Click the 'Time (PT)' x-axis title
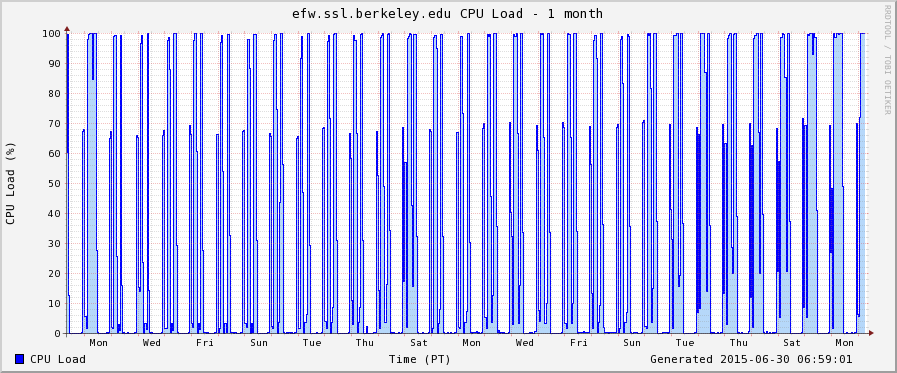Screen dimensions: 897x373 pos(419,359)
